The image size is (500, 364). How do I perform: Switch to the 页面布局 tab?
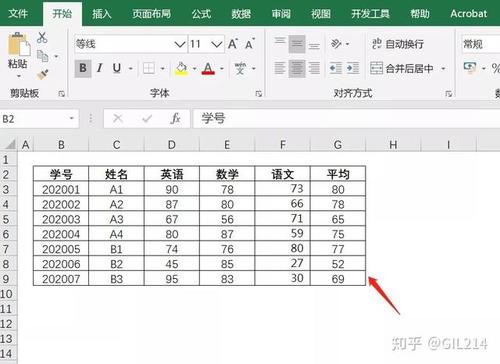click(x=151, y=14)
